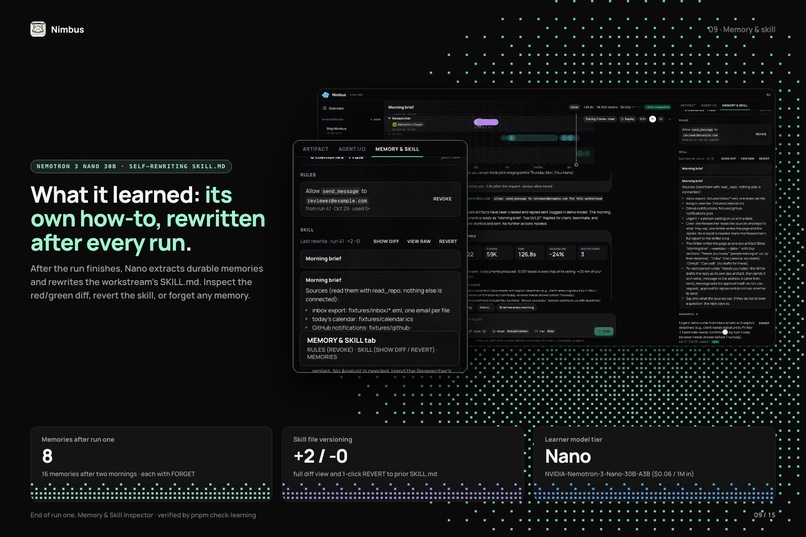806x537 pixels.
Task: Click the '126.8s' time stat tile
Action: pos(529,252)
